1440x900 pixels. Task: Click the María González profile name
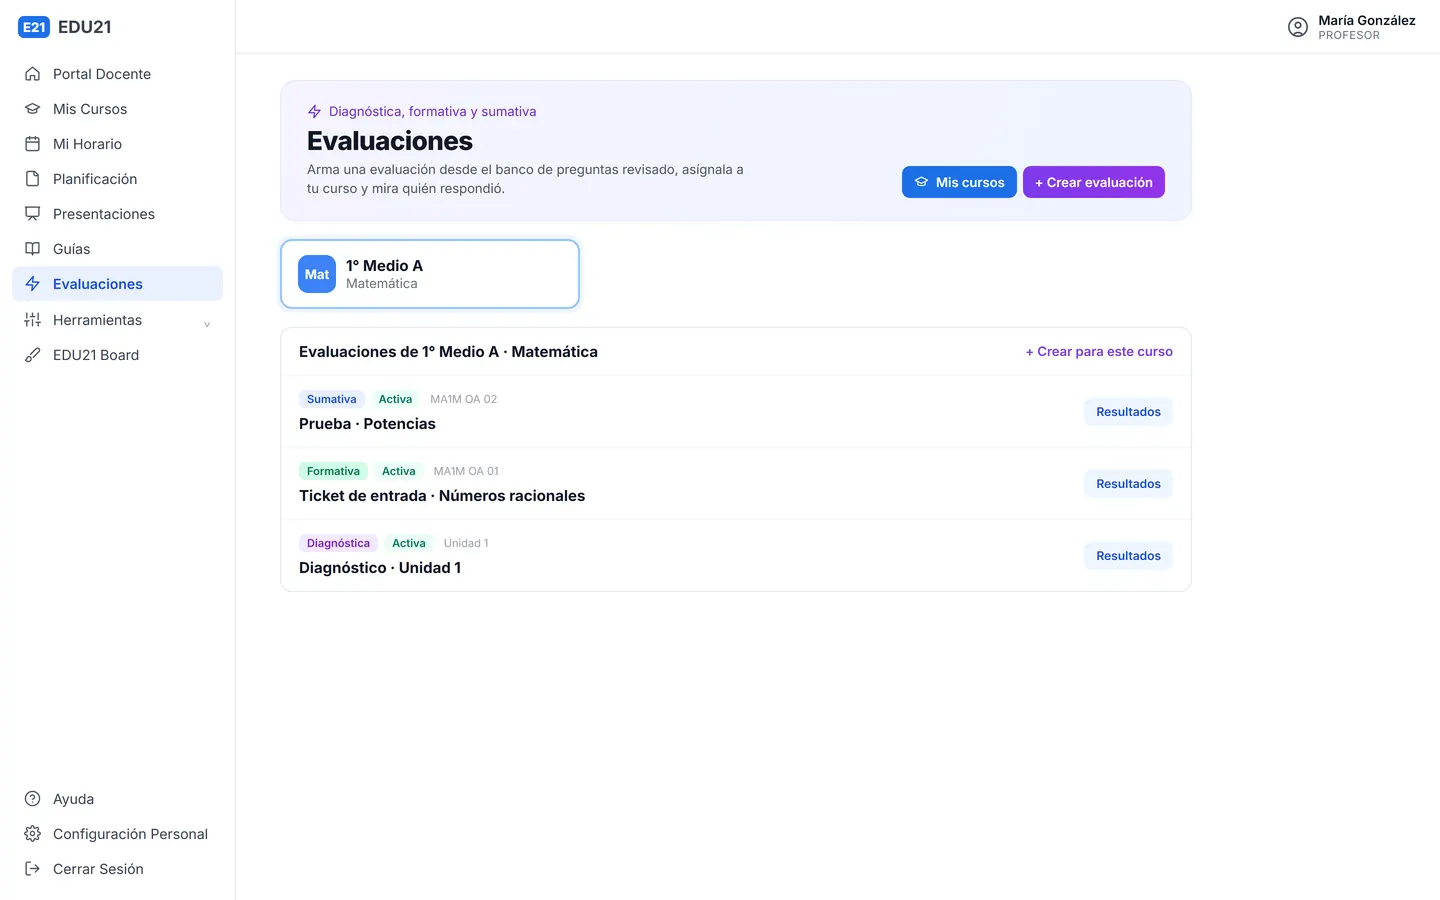[x=1367, y=20]
